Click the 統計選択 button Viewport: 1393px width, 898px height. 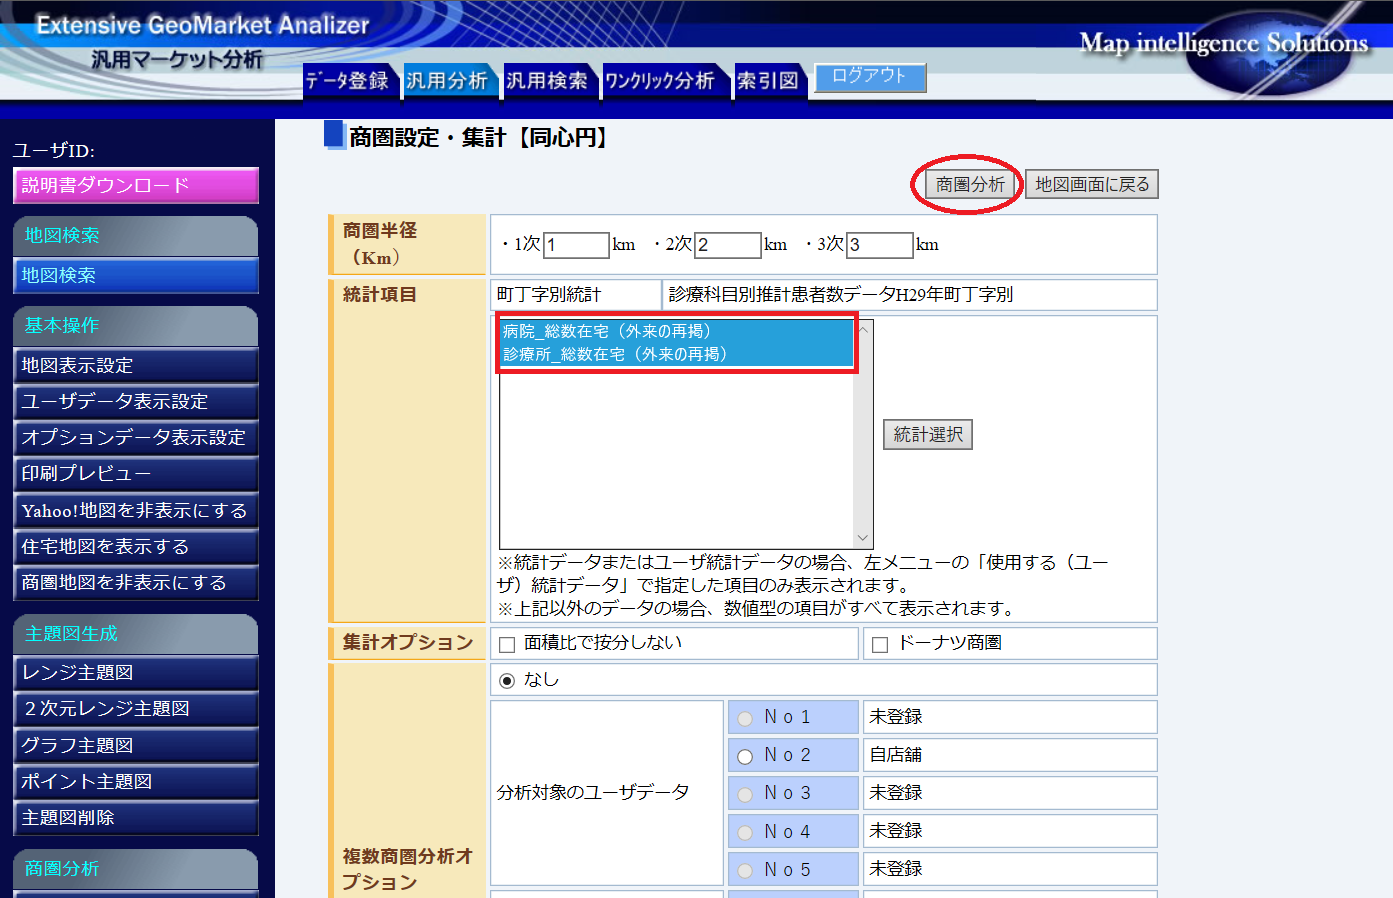point(928,434)
